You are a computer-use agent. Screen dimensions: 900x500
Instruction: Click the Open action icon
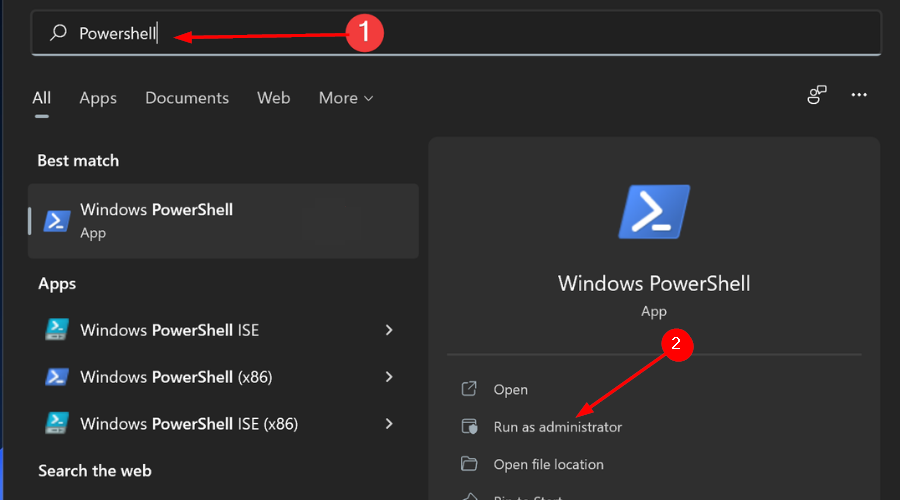[469, 389]
